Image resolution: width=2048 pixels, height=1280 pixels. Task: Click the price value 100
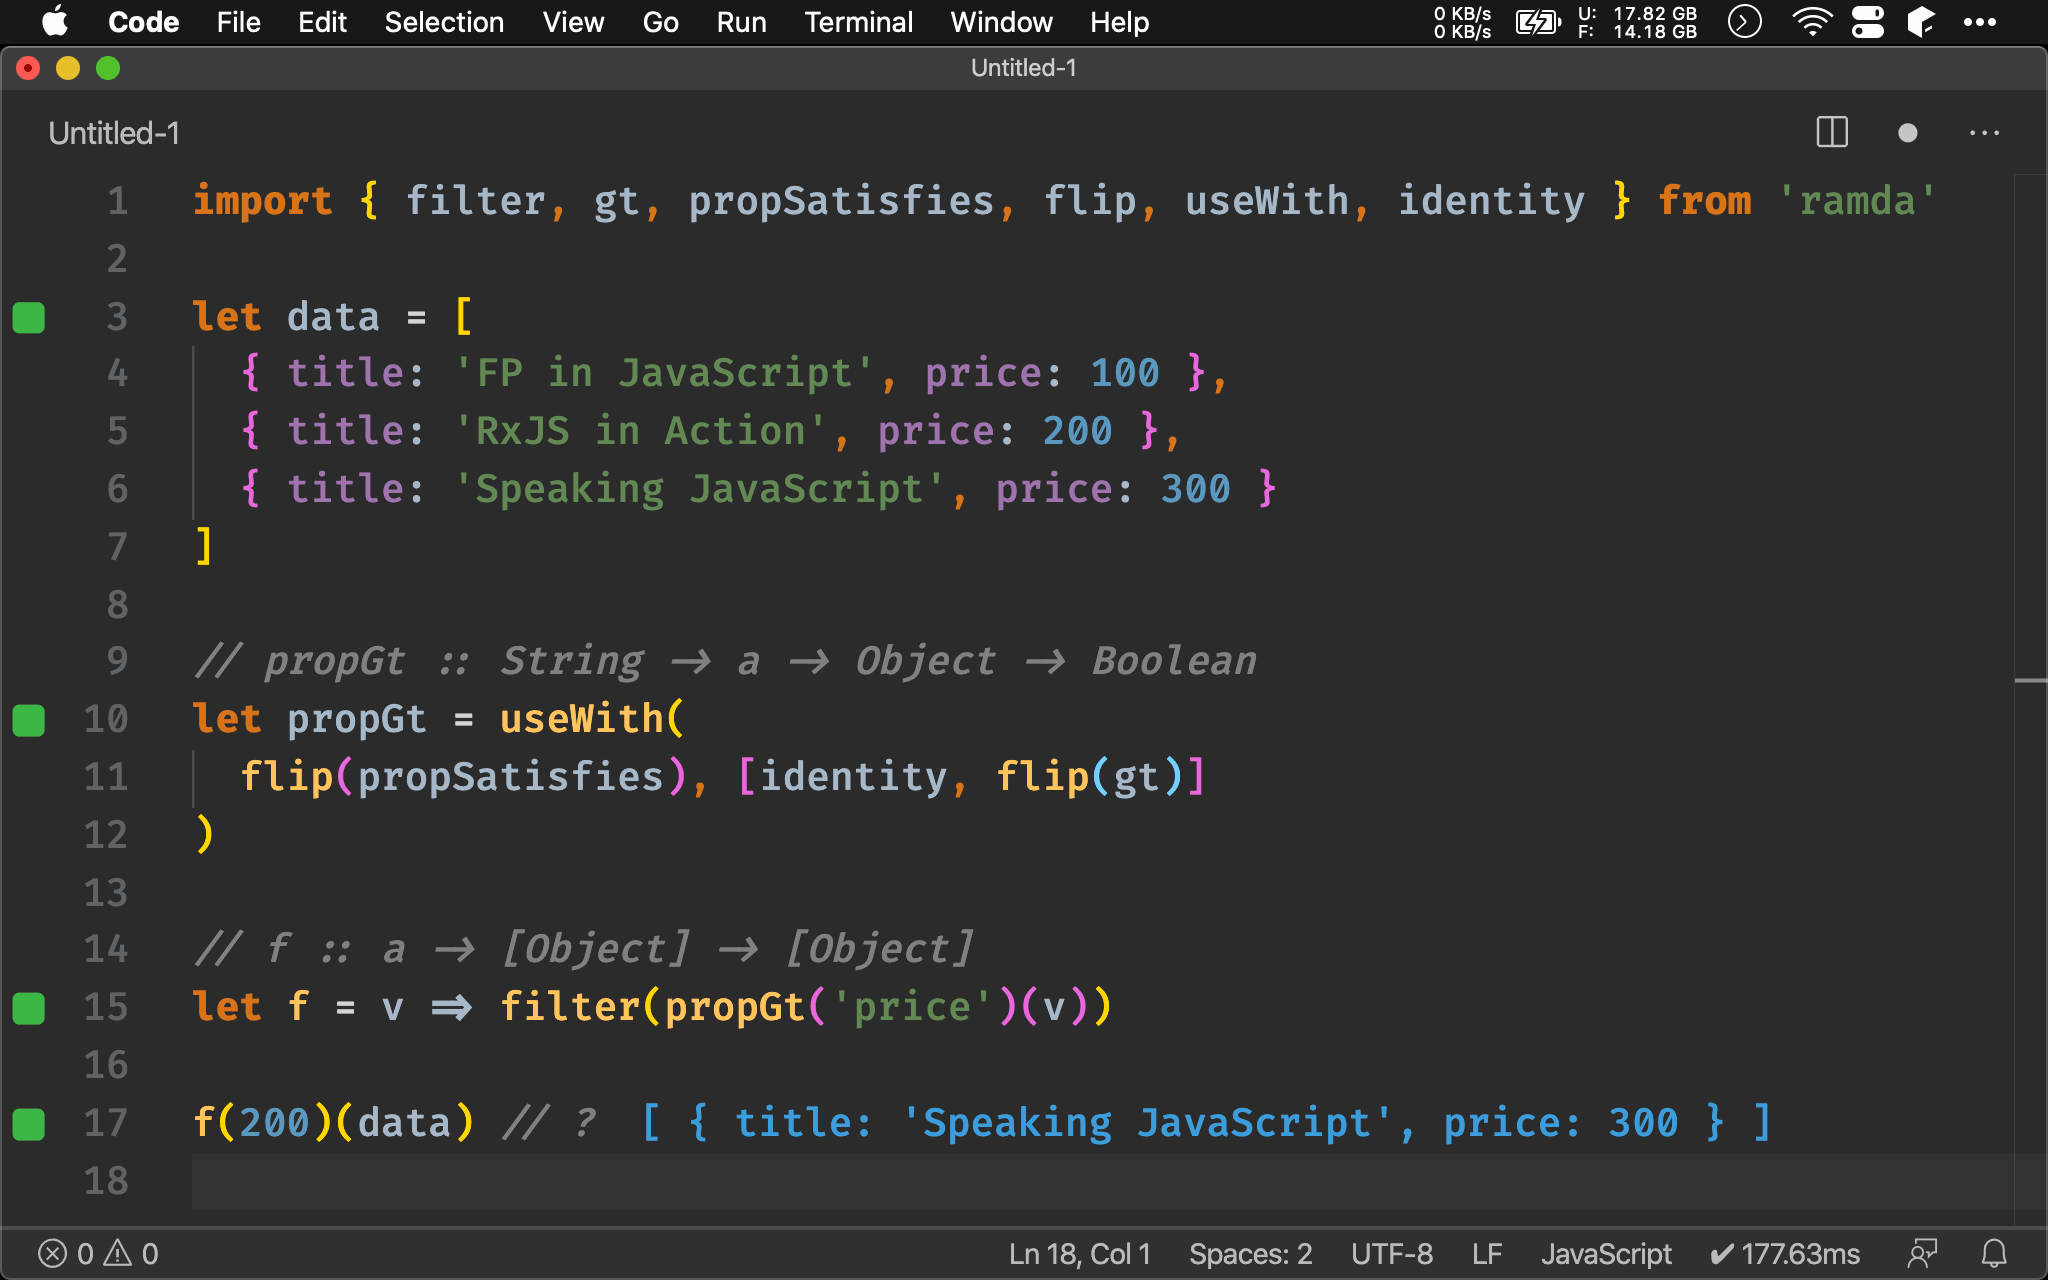(1125, 373)
